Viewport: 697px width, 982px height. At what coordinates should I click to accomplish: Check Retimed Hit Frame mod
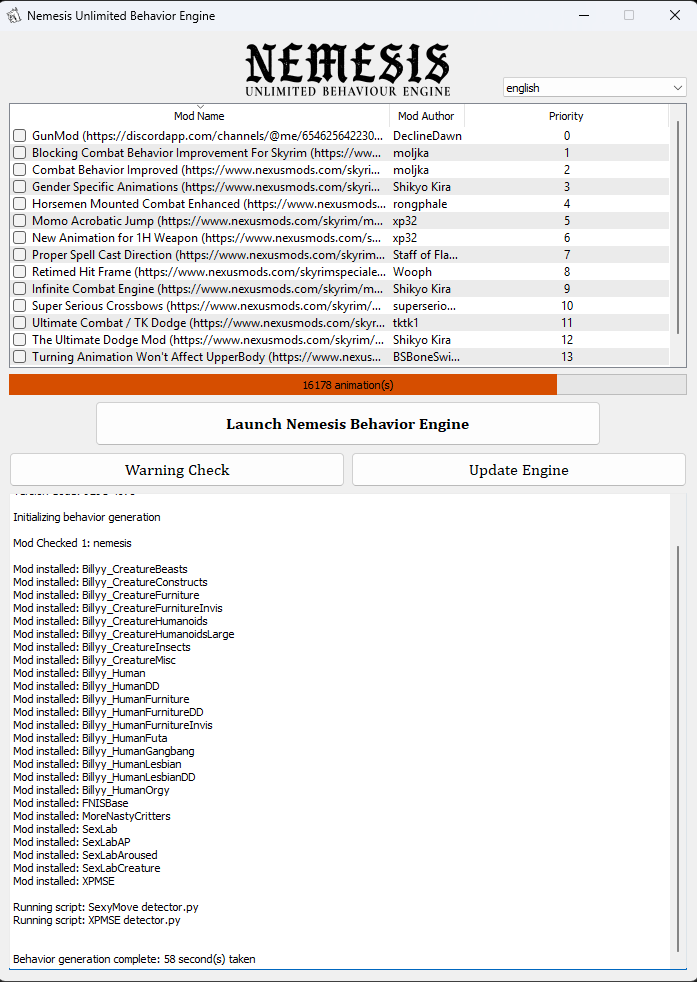(x=19, y=272)
